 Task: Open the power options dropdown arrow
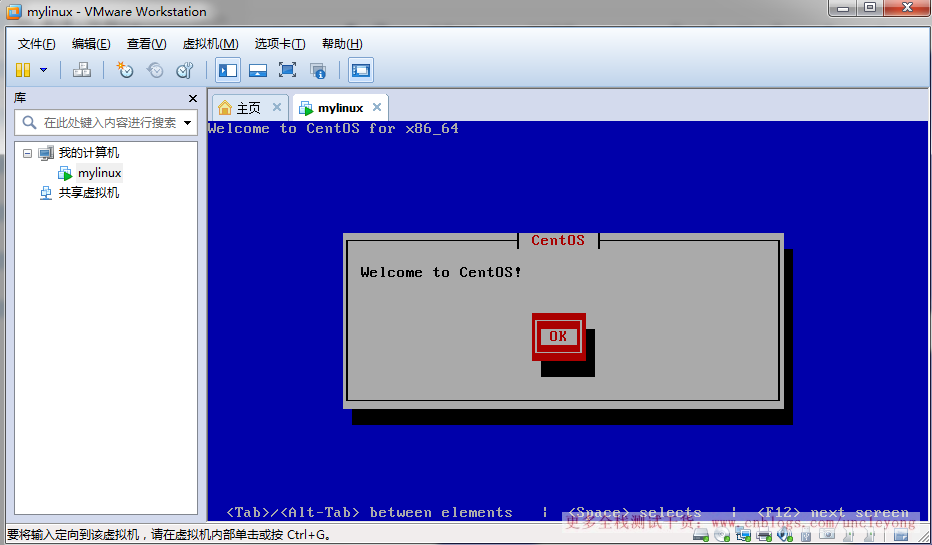coord(43,70)
